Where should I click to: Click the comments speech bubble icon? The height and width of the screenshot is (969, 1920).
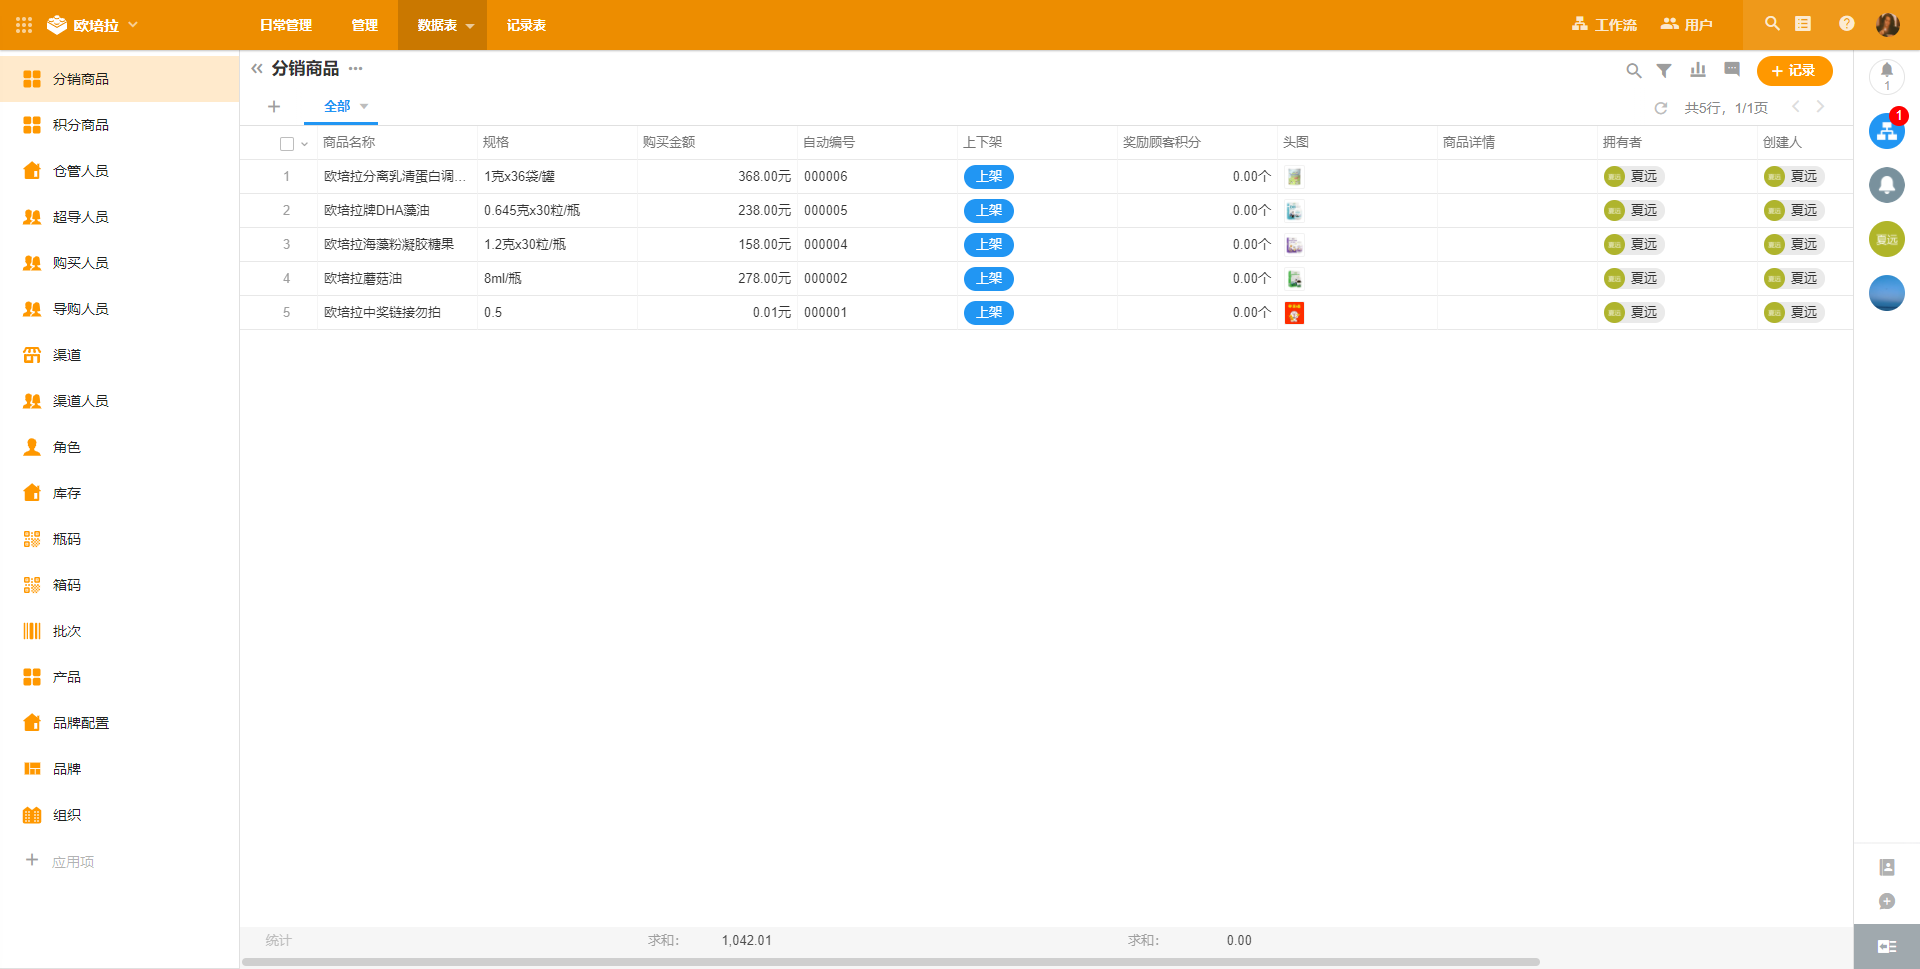click(x=1732, y=70)
